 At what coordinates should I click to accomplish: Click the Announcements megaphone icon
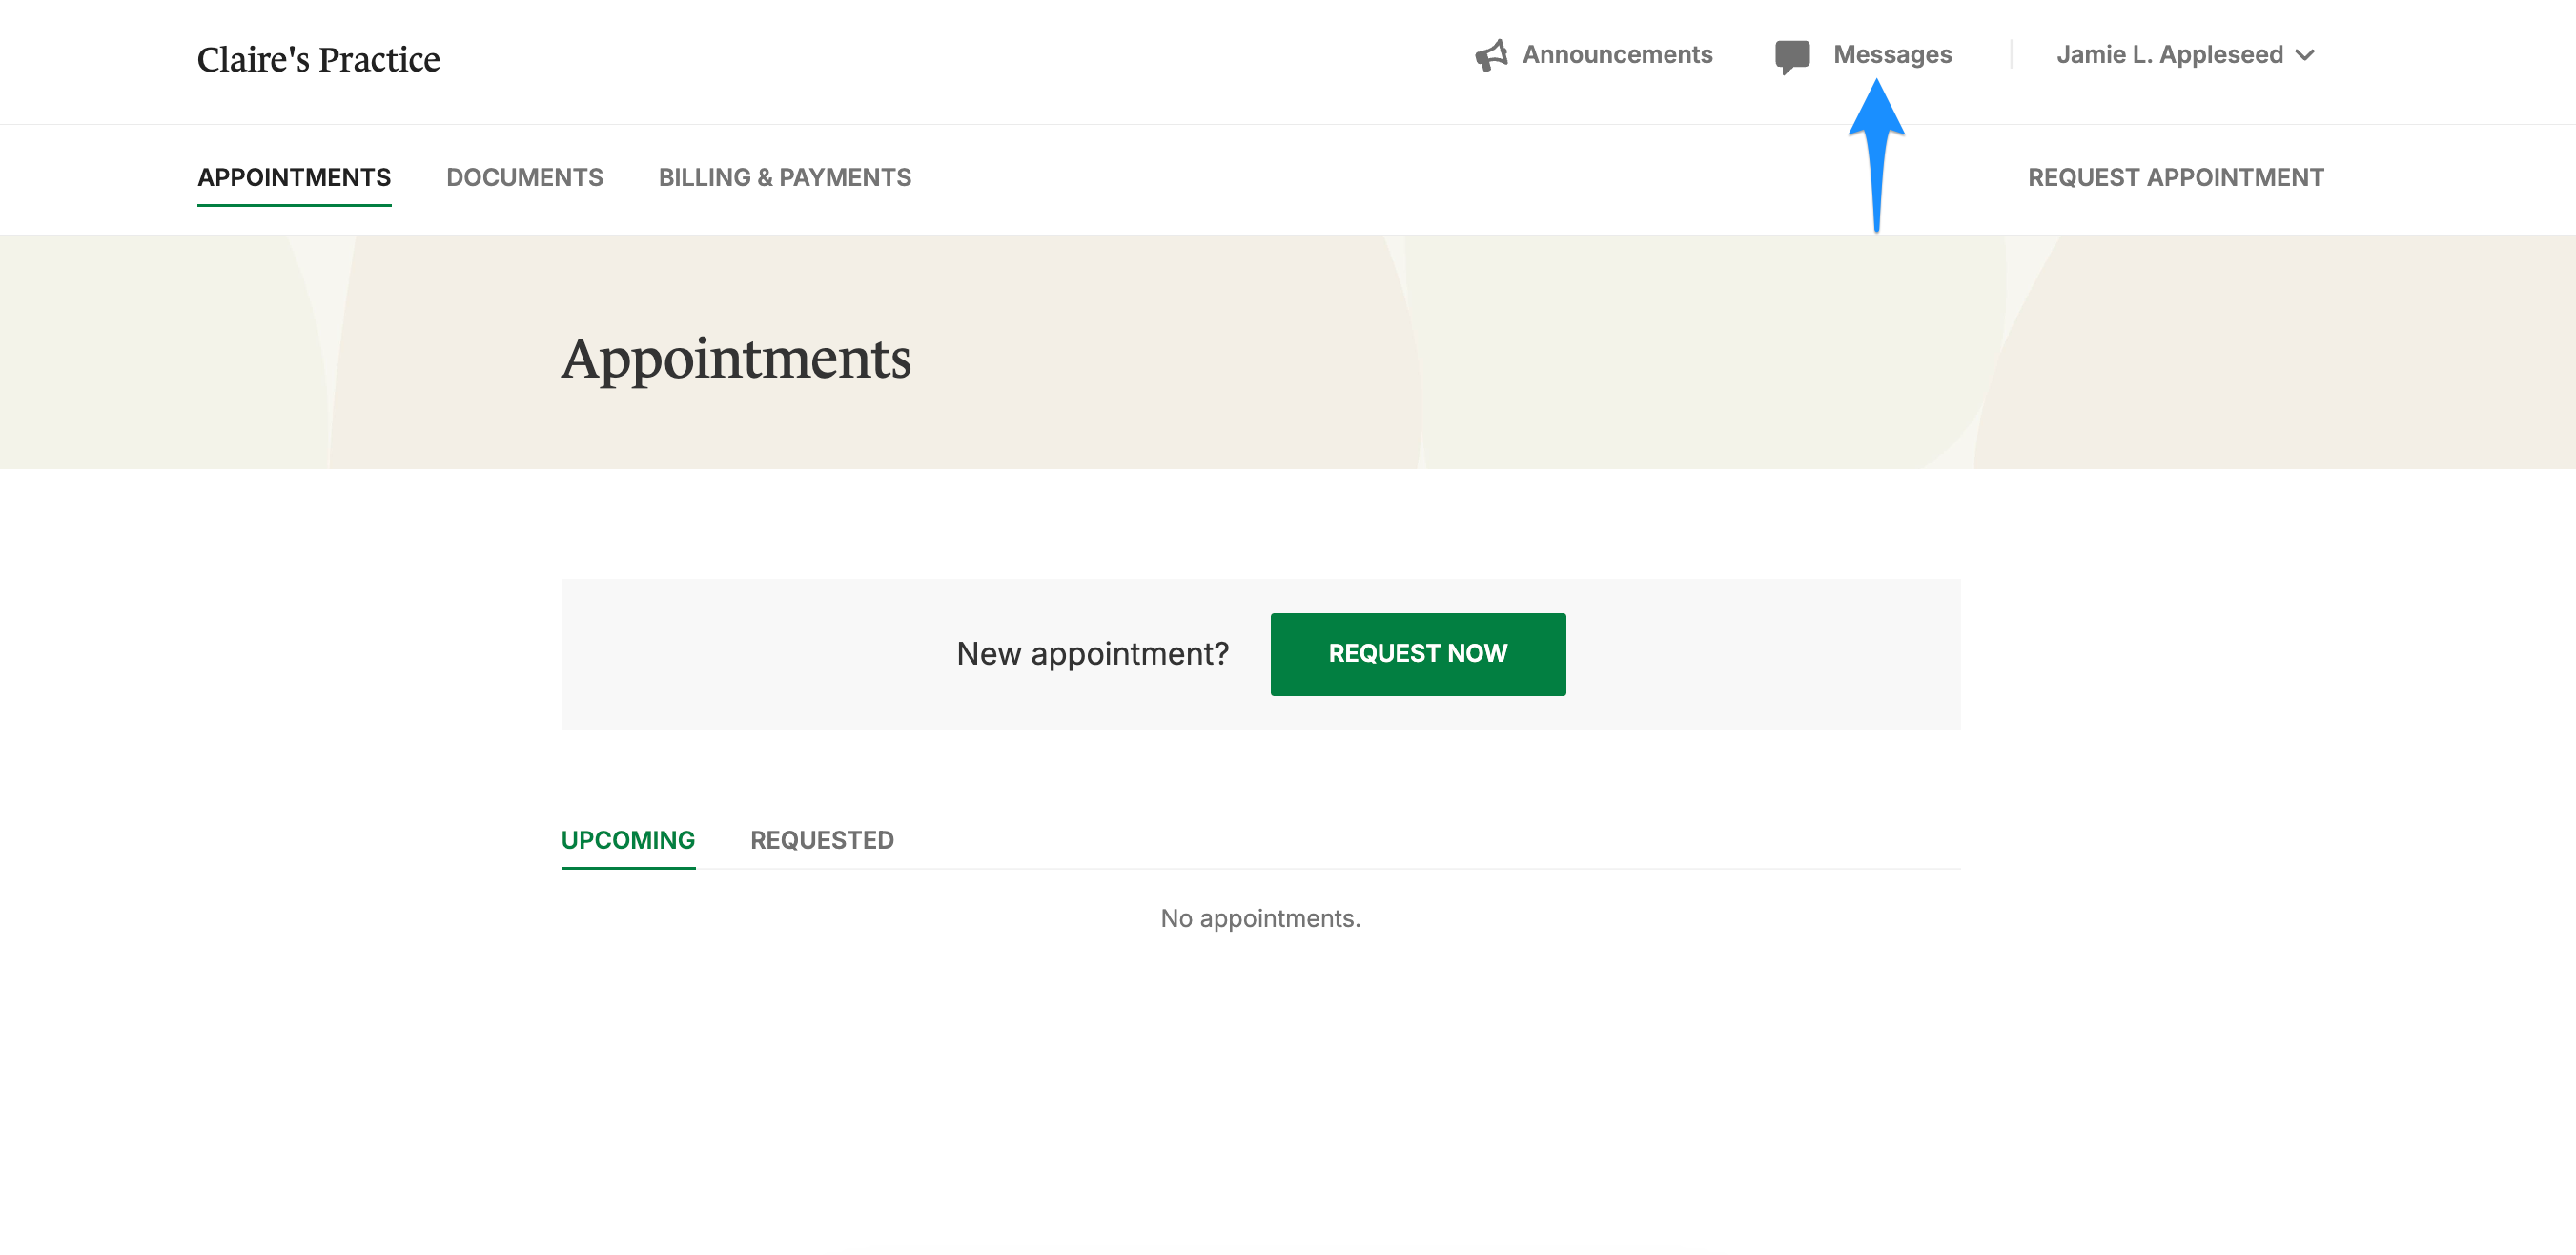[x=1491, y=56]
